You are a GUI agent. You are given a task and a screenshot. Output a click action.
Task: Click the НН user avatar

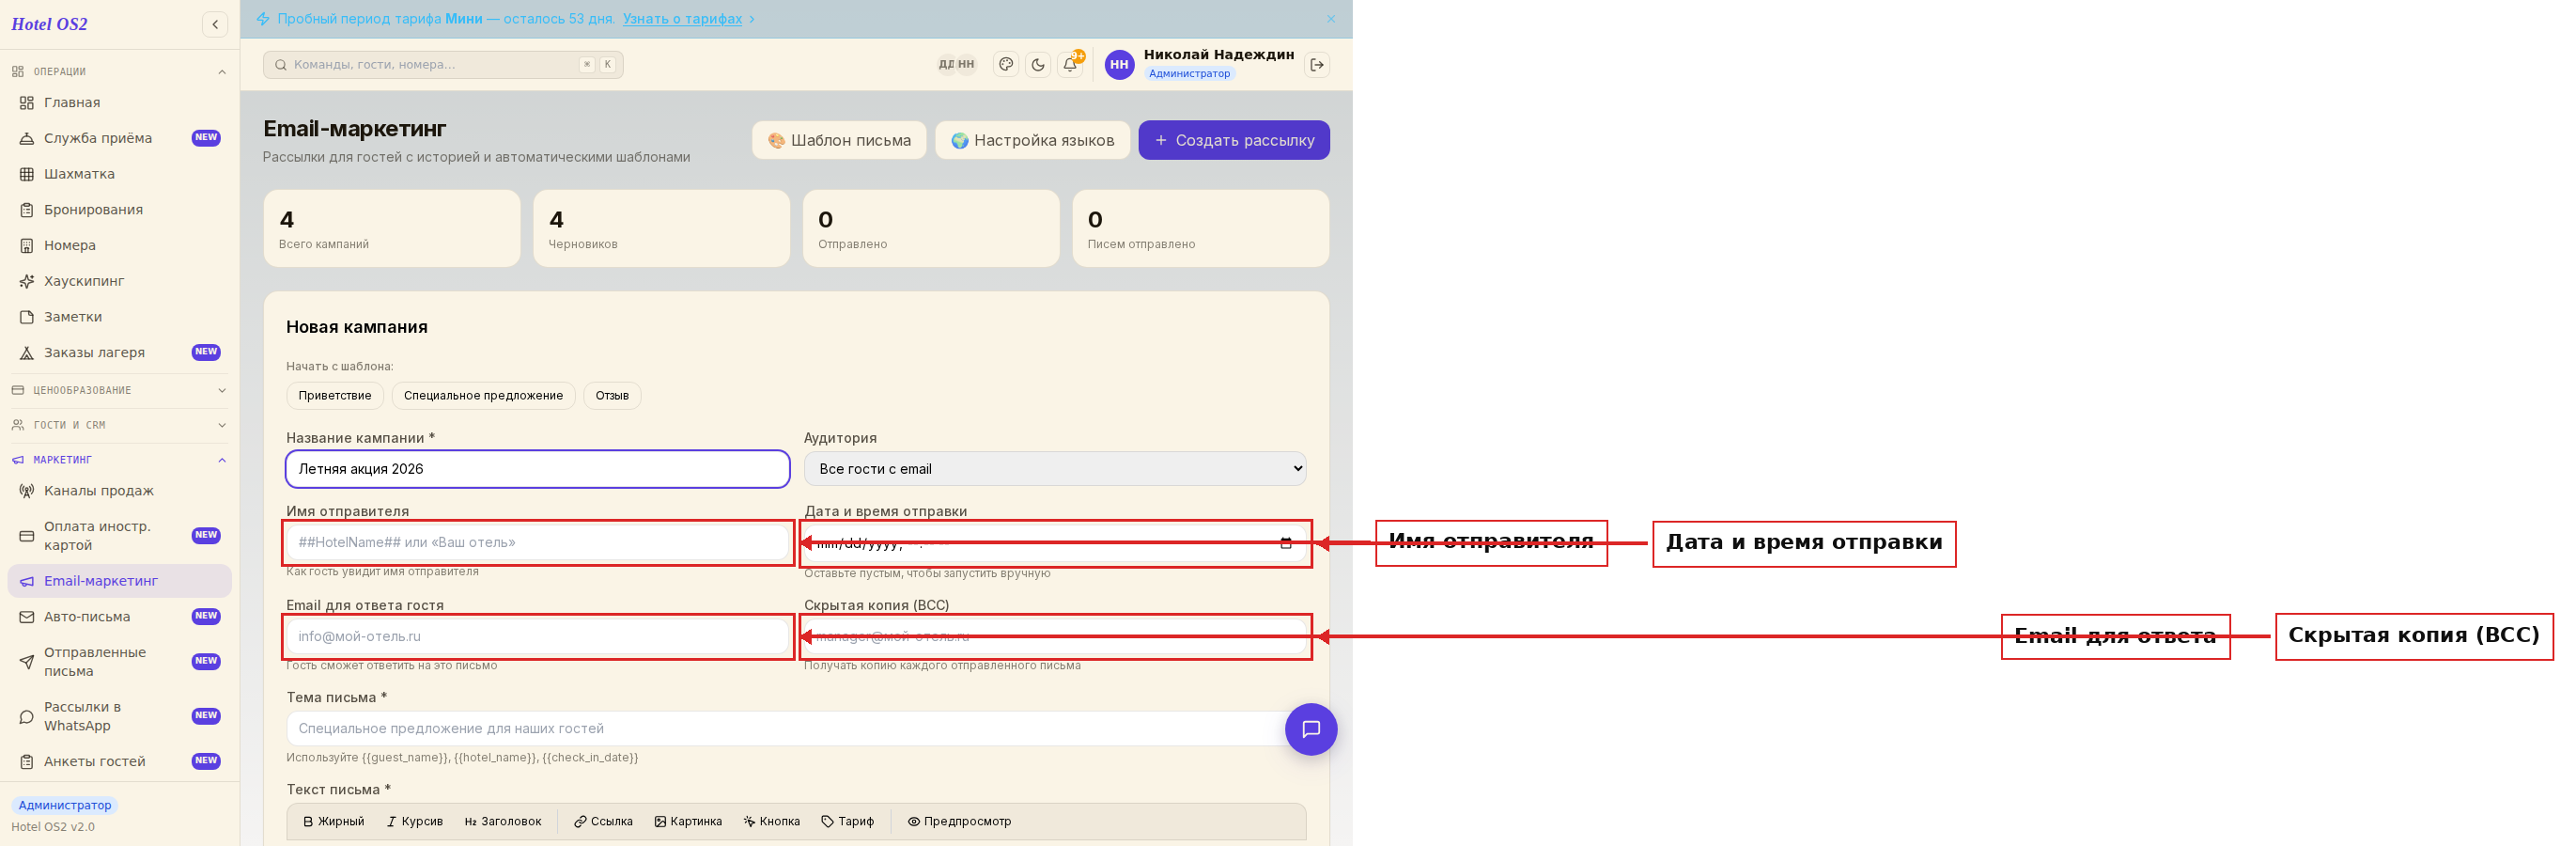click(1119, 65)
